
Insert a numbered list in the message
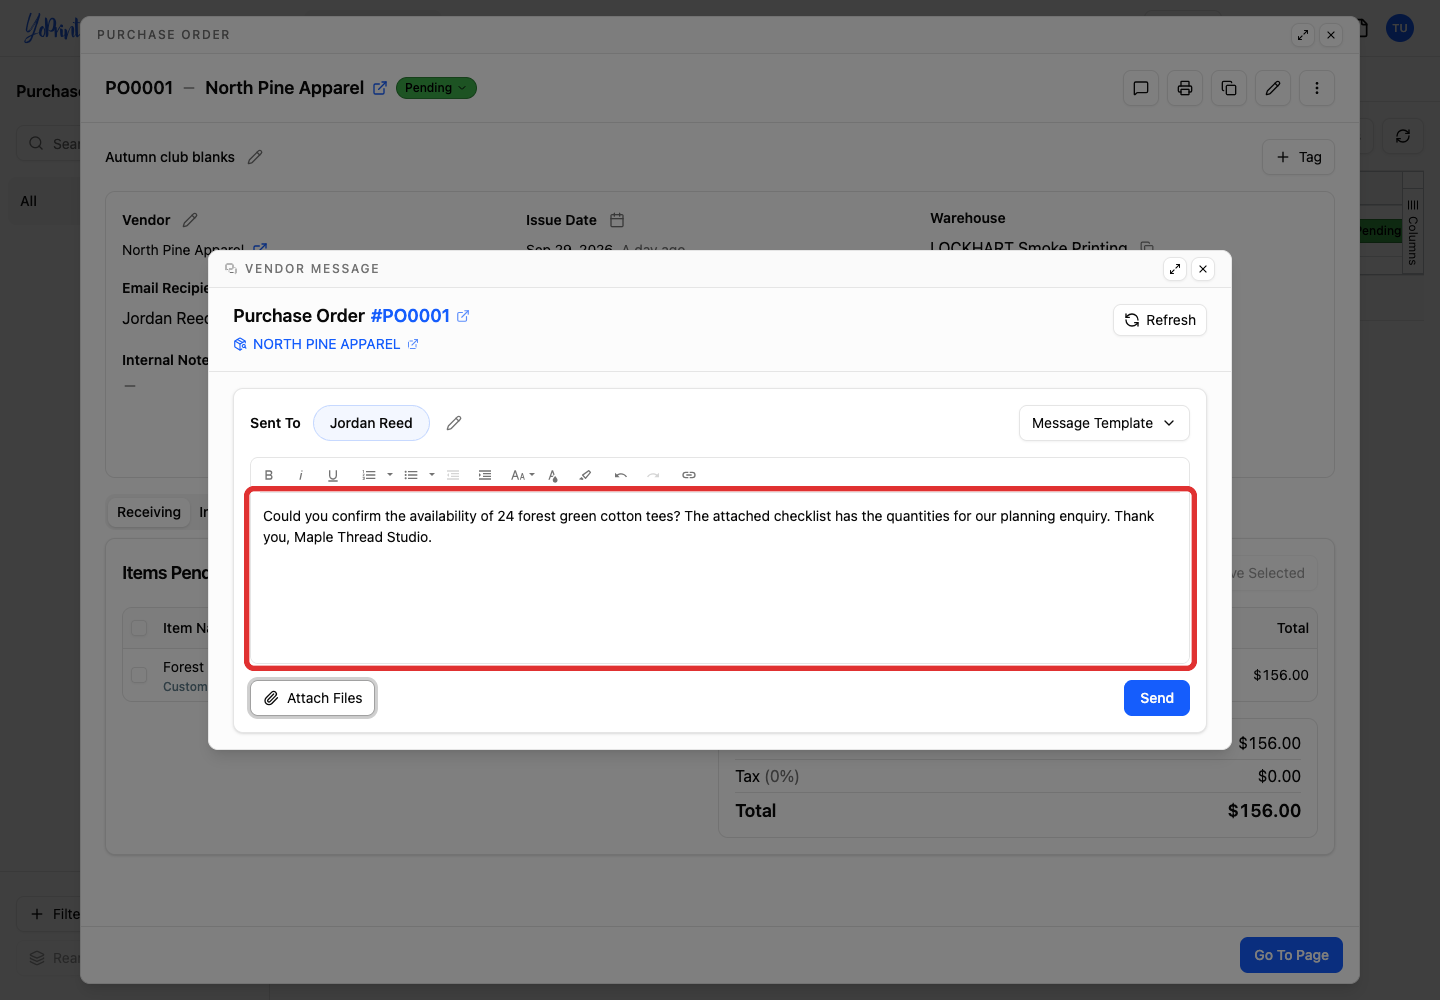pyautogui.click(x=369, y=475)
